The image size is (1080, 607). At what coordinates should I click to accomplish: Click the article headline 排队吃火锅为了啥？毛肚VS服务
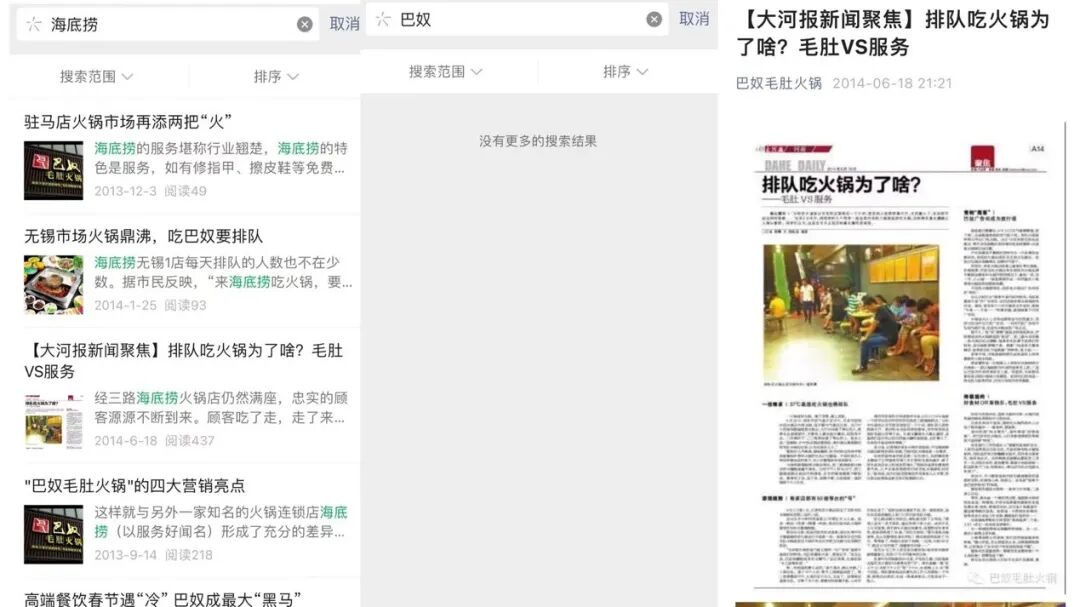pyautogui.click(x=893, y=32)
